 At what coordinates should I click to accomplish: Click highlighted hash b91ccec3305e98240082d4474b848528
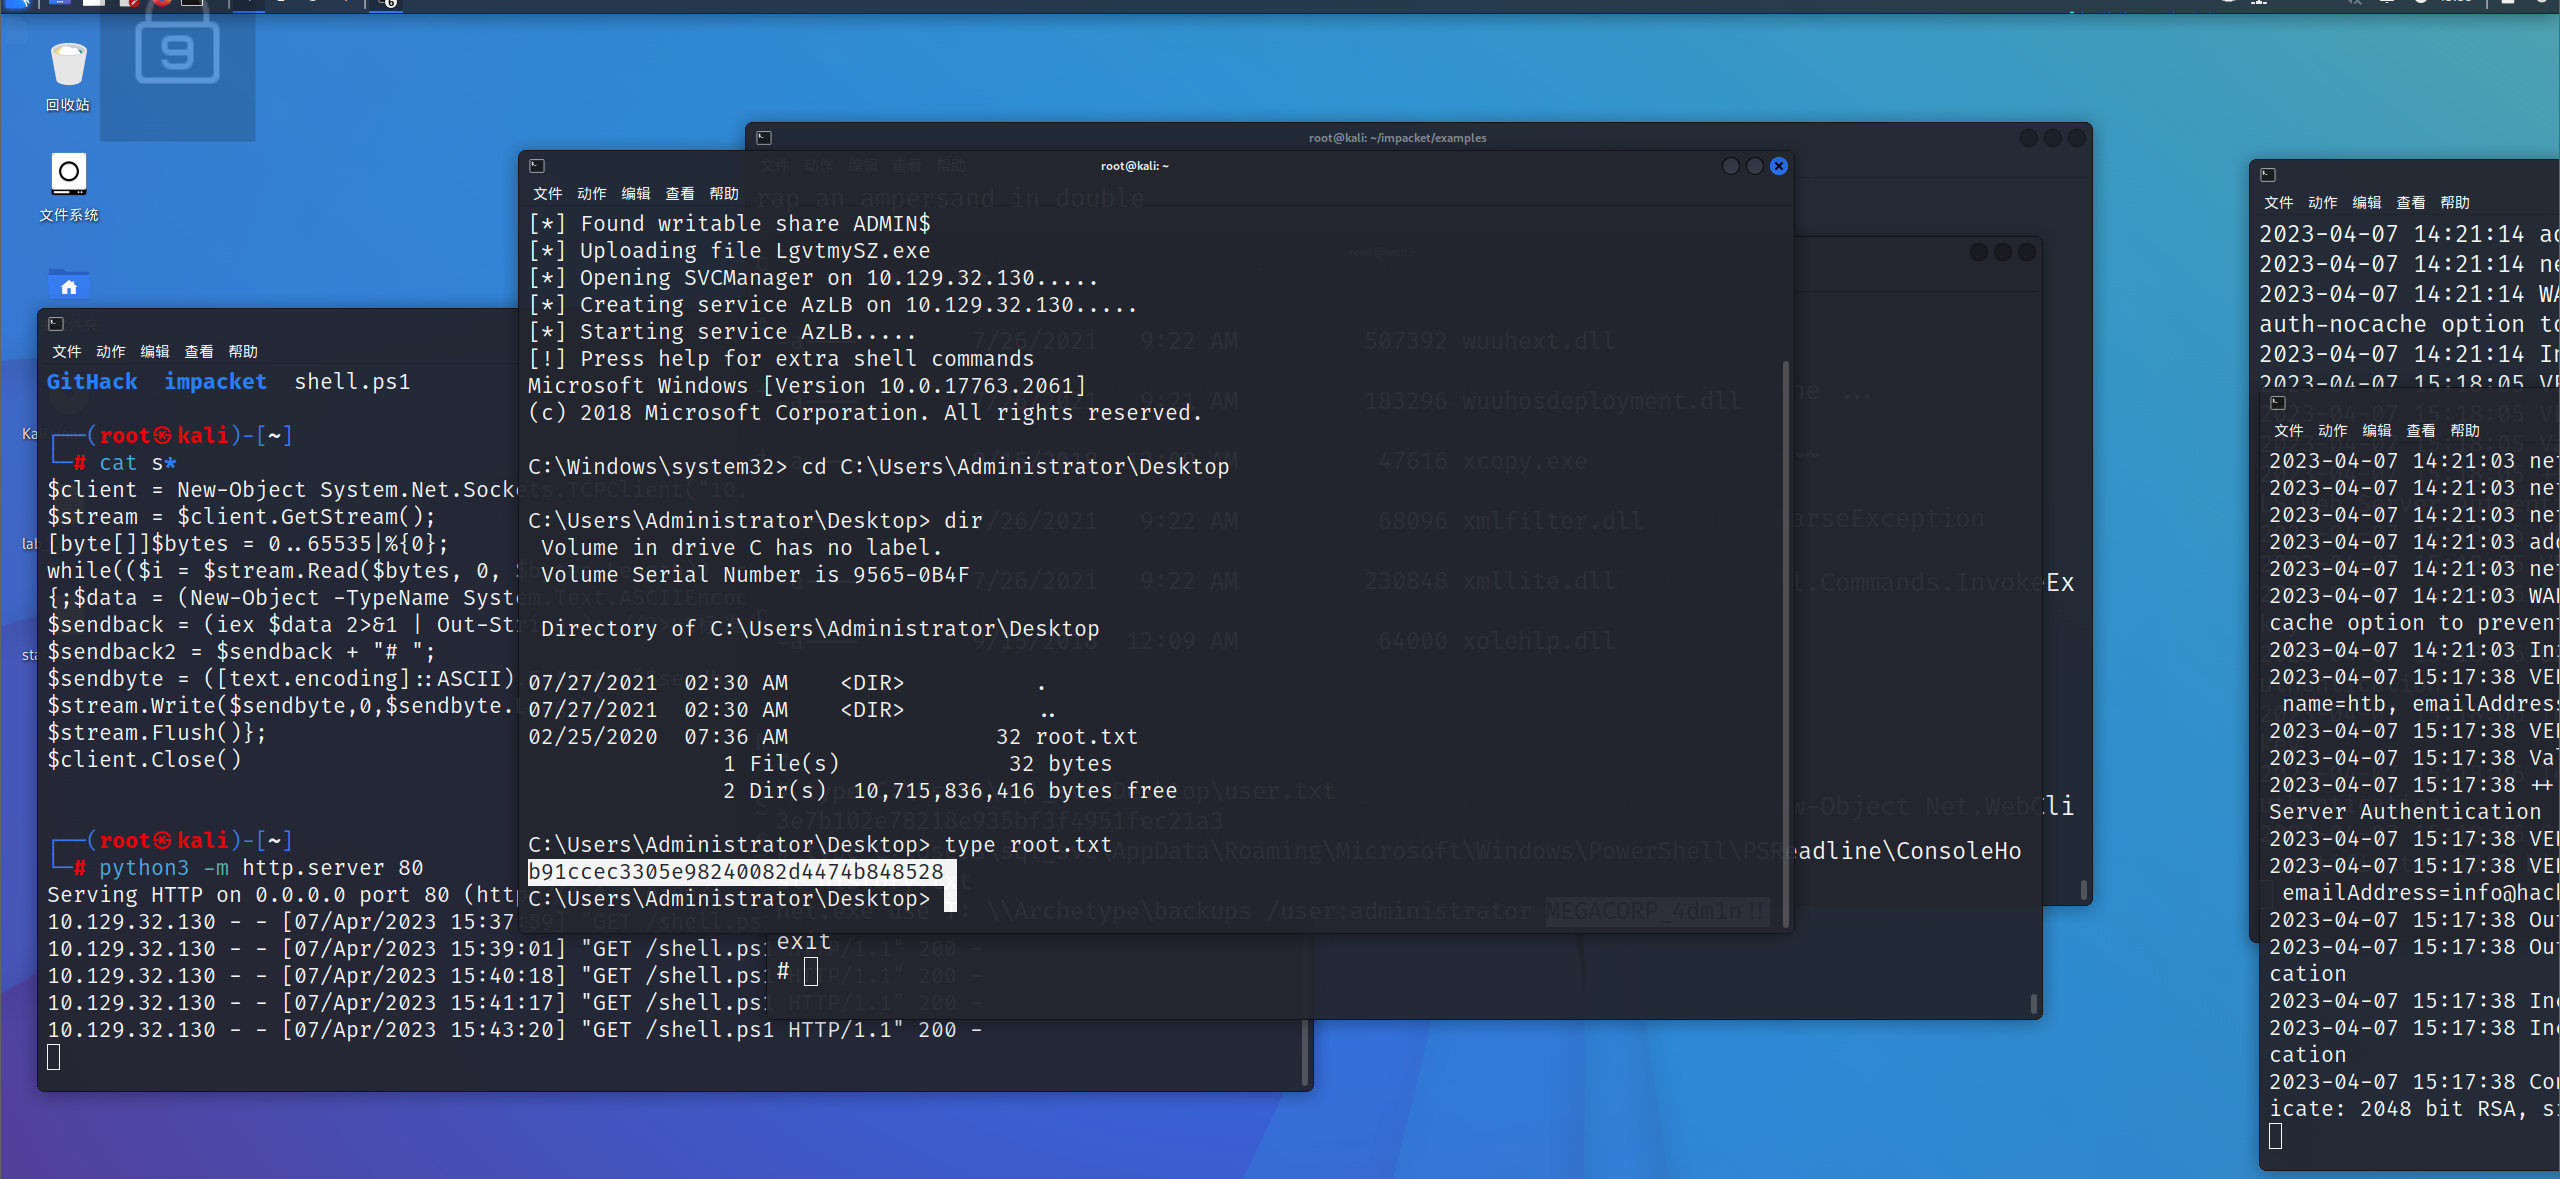pos(736,872)
